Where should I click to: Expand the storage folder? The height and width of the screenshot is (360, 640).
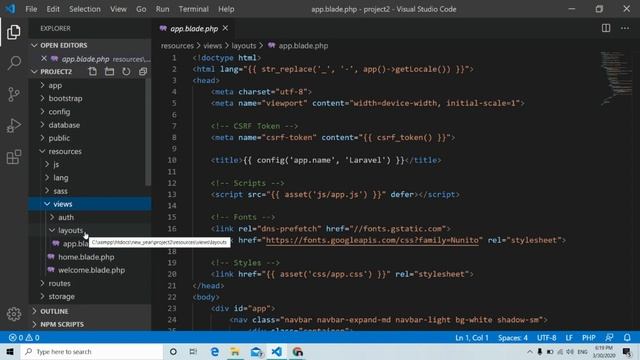coord(90,296)
